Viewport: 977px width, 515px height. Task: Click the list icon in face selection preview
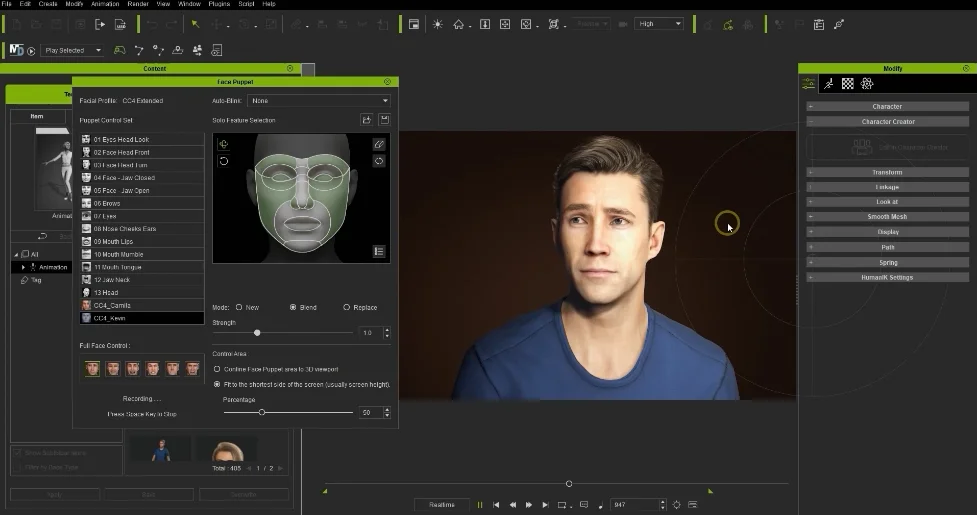click(x=379, y=251)
